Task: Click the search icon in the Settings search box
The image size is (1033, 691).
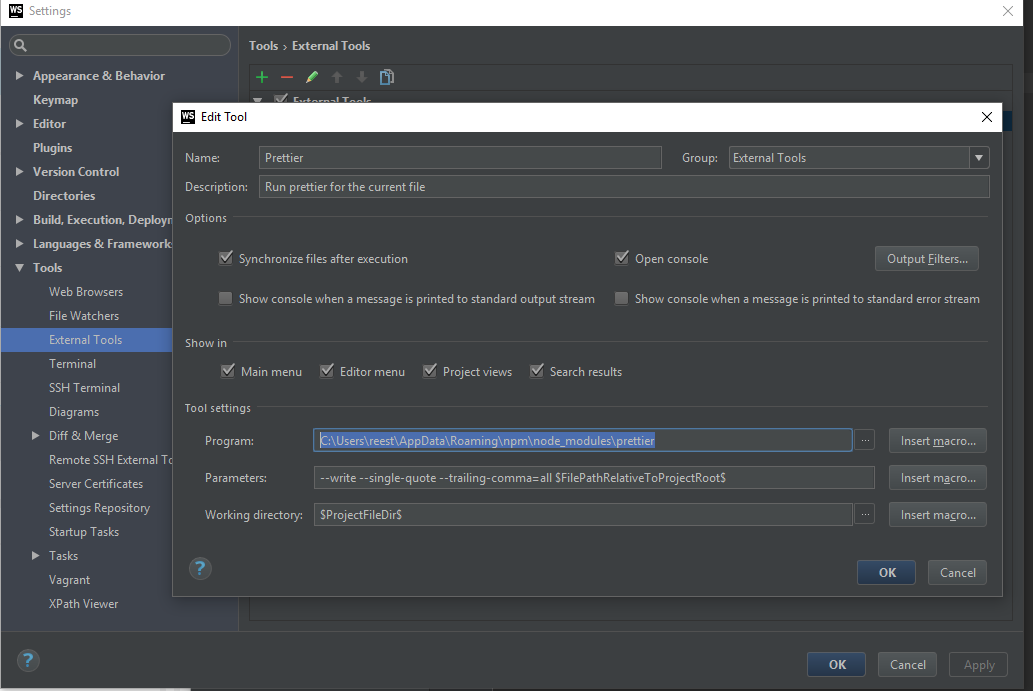Action: pyautogui.click(x=20, y=45)
